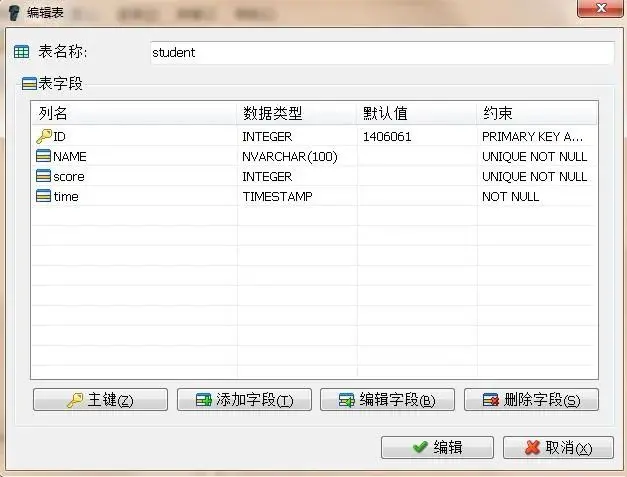Click the 数据类型 column header
Viewport: 627px width, 477px height.
click(x=297, y=113)
